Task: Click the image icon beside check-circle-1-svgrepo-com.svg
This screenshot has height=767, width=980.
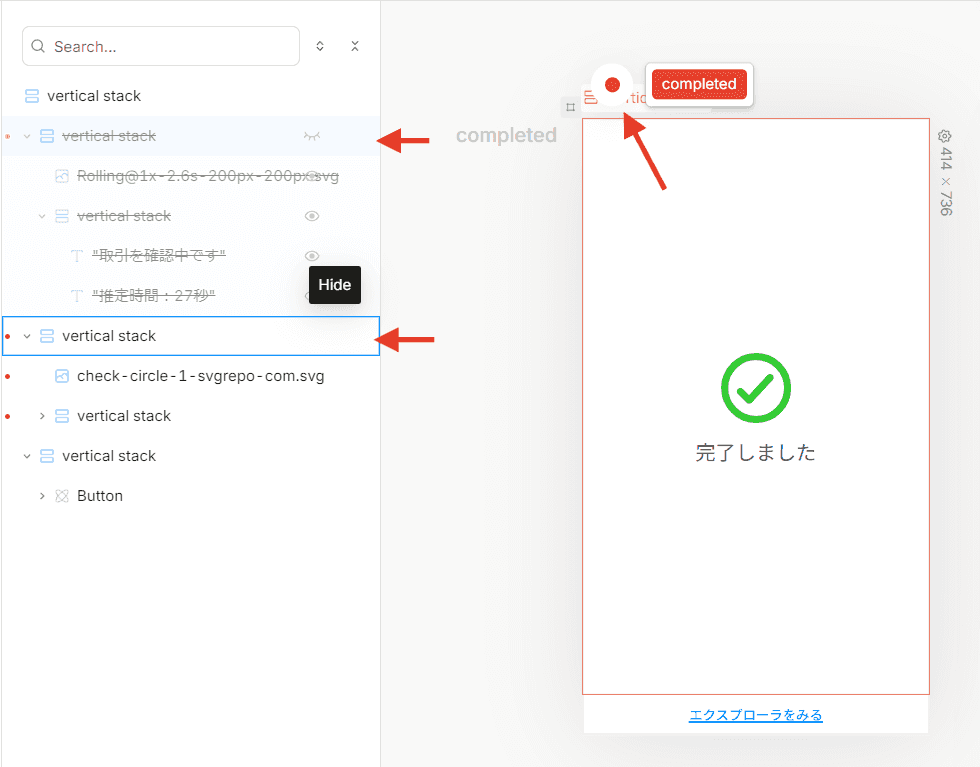Action: click(x=62, y=376)
